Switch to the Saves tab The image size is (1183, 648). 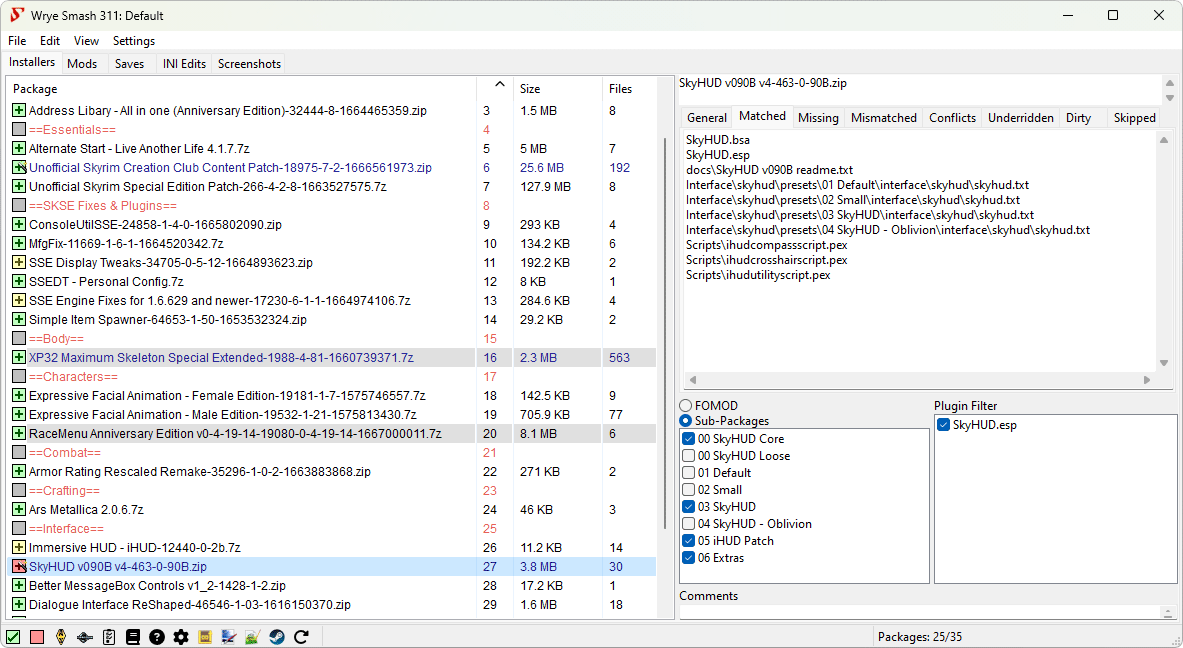click(130, 64)
